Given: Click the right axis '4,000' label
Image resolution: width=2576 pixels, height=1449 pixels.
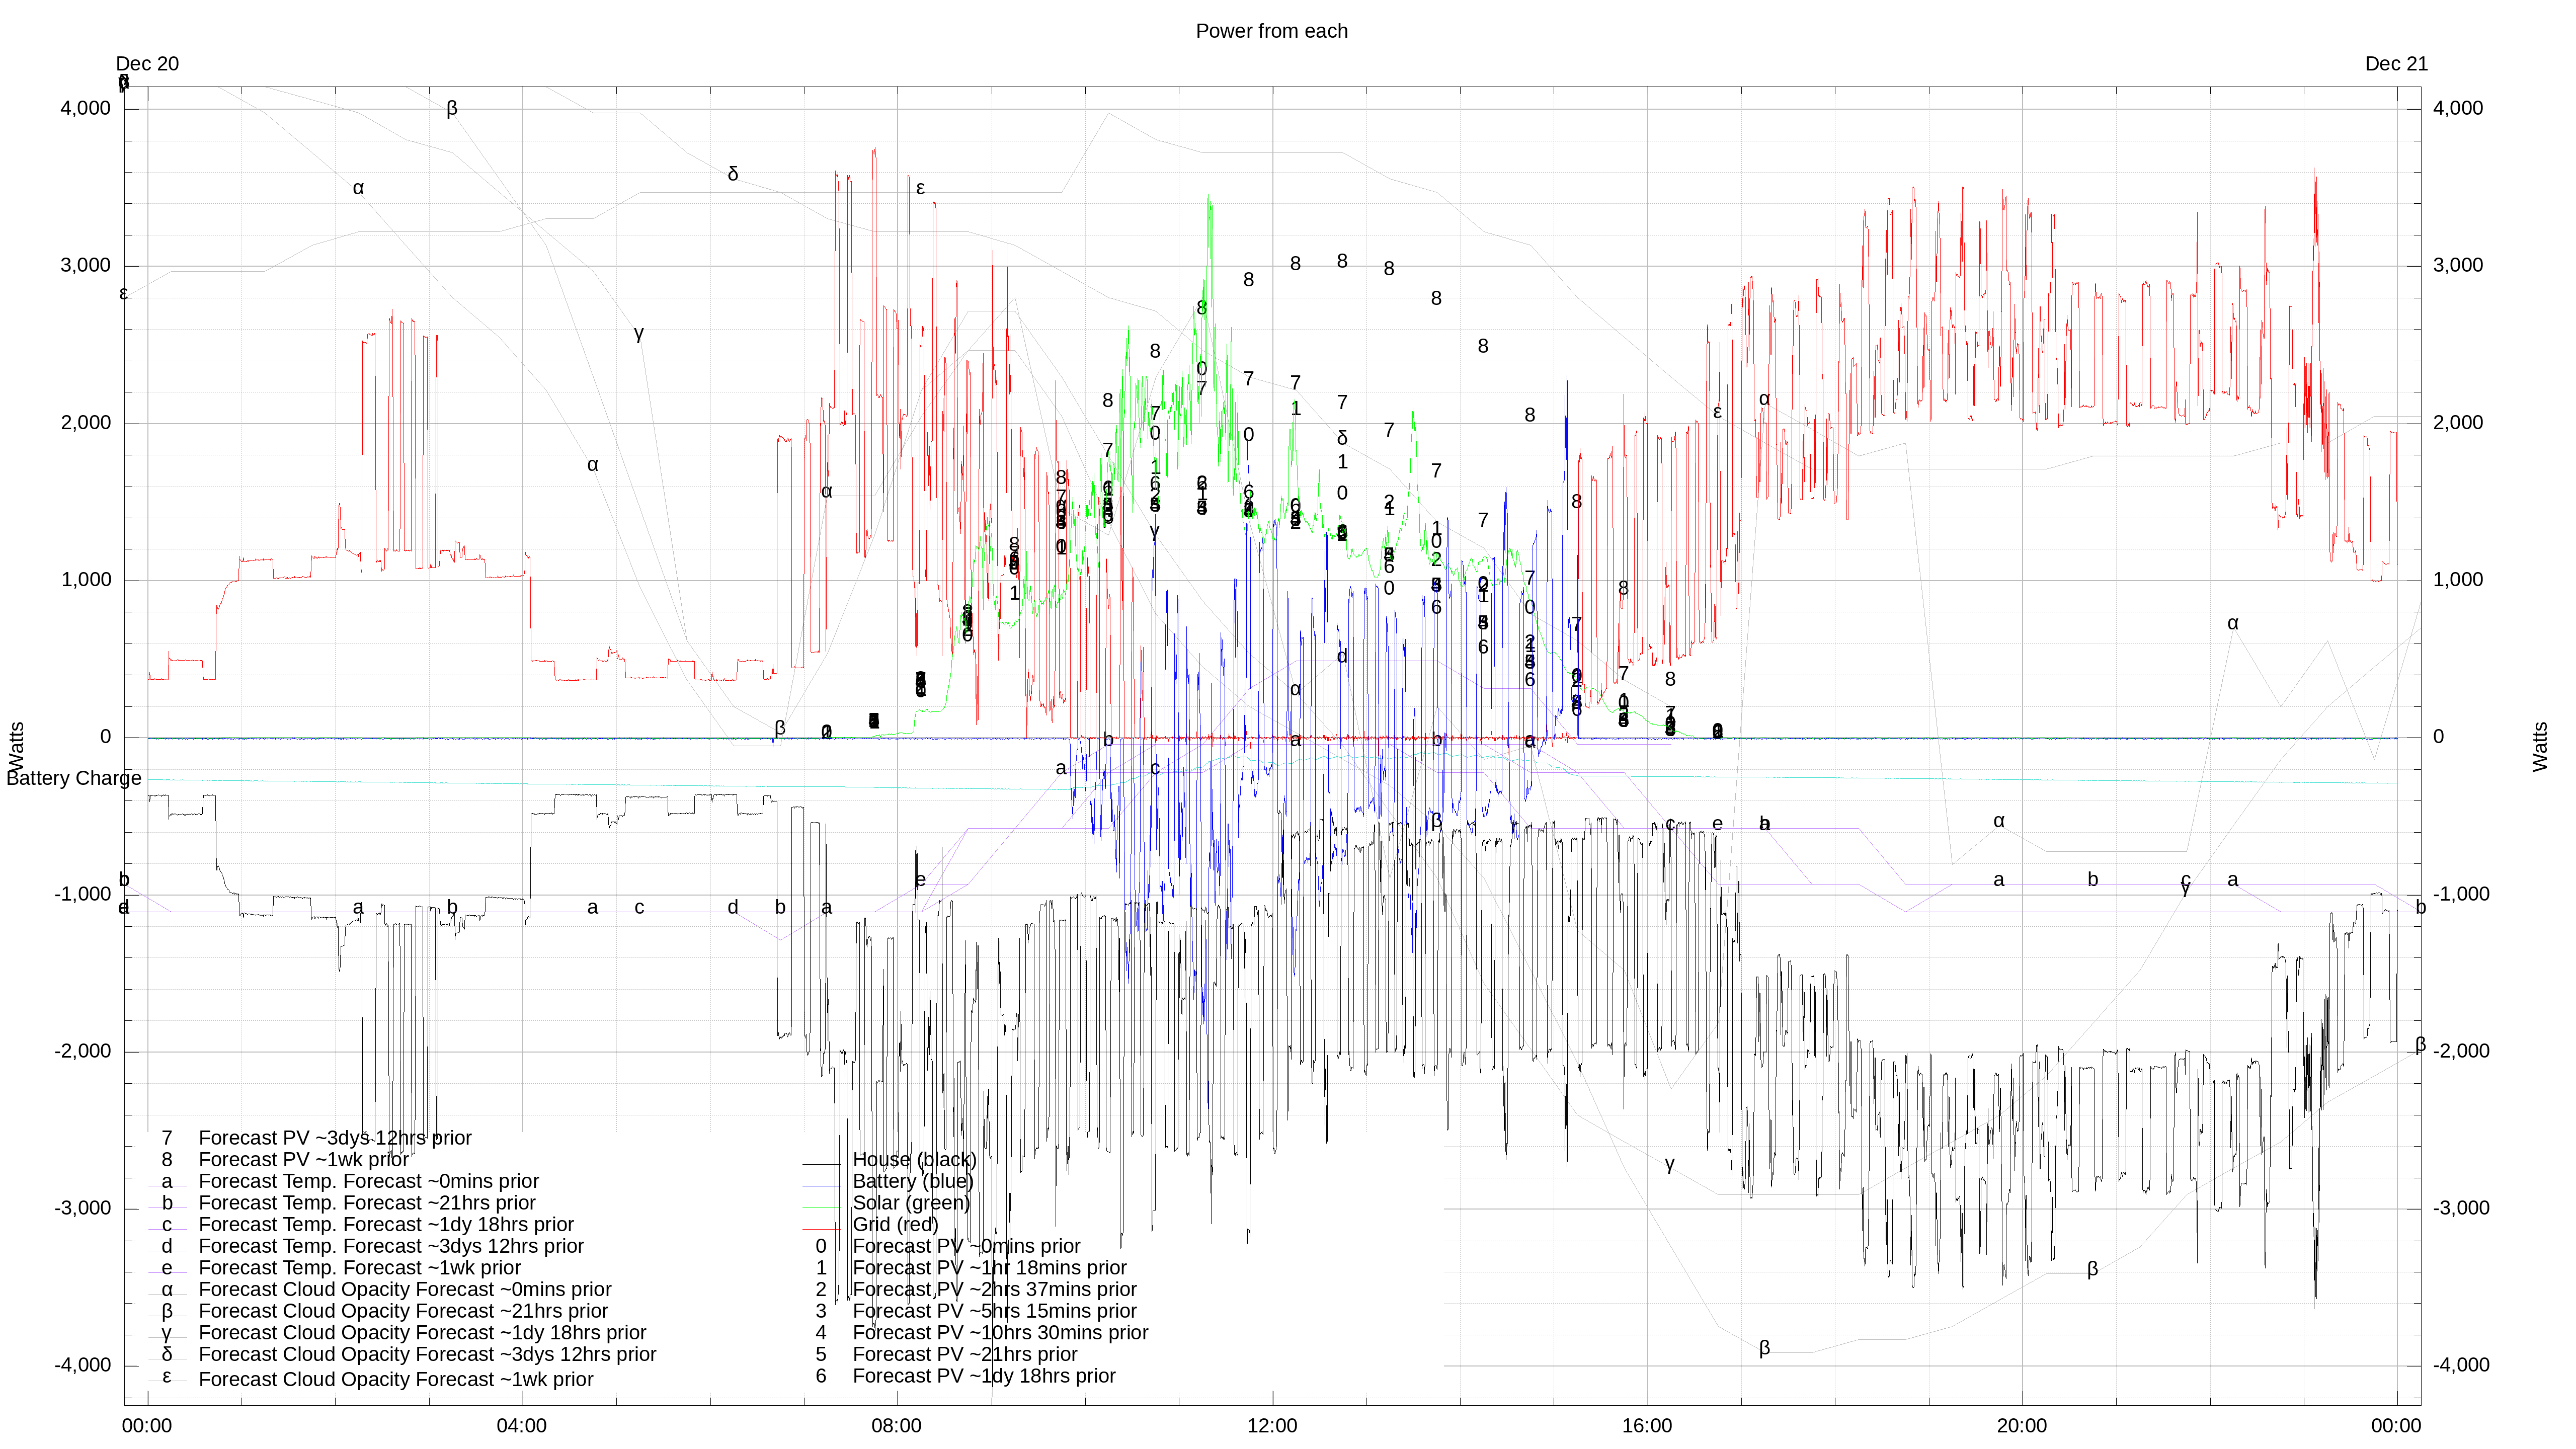Looking at the screenshot, I should pyautogui.click(x=2458, y=108).
